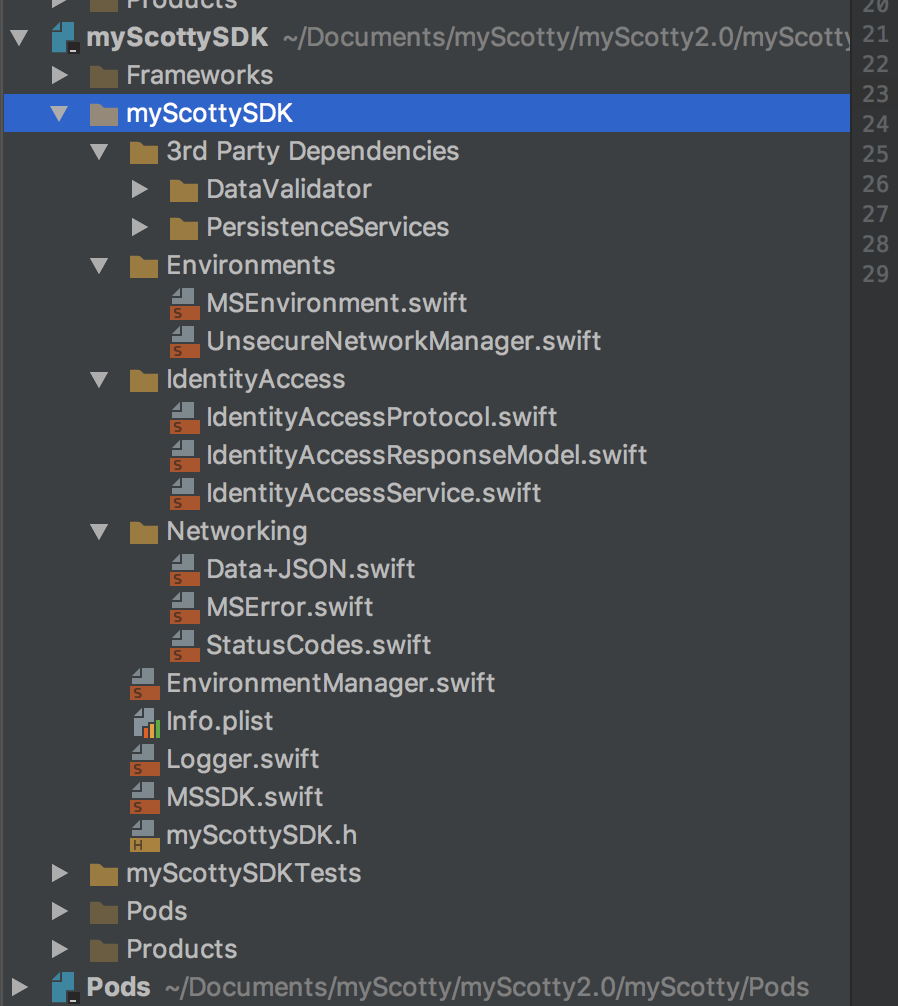The width and height of the screenshot is (898, 1006).
Task: Click the MSError.swift file icon
Action: [184, 608]
